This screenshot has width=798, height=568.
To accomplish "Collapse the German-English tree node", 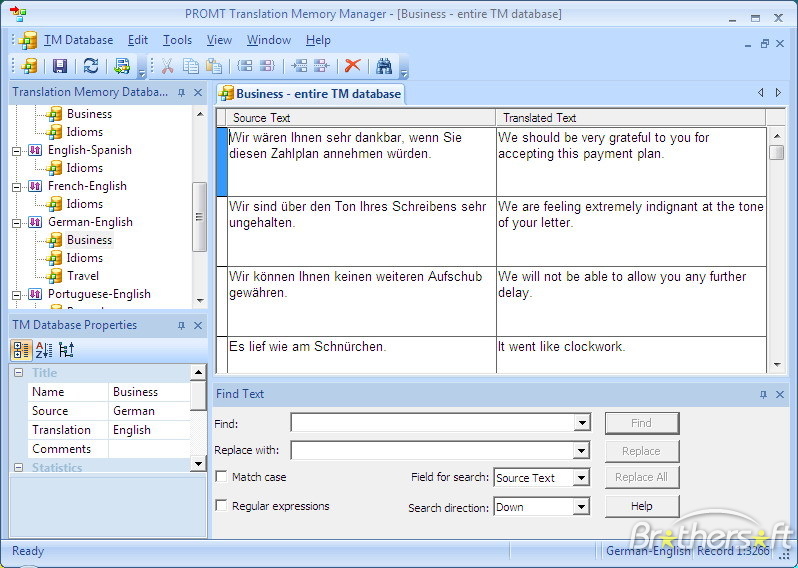I will [17, 222].
